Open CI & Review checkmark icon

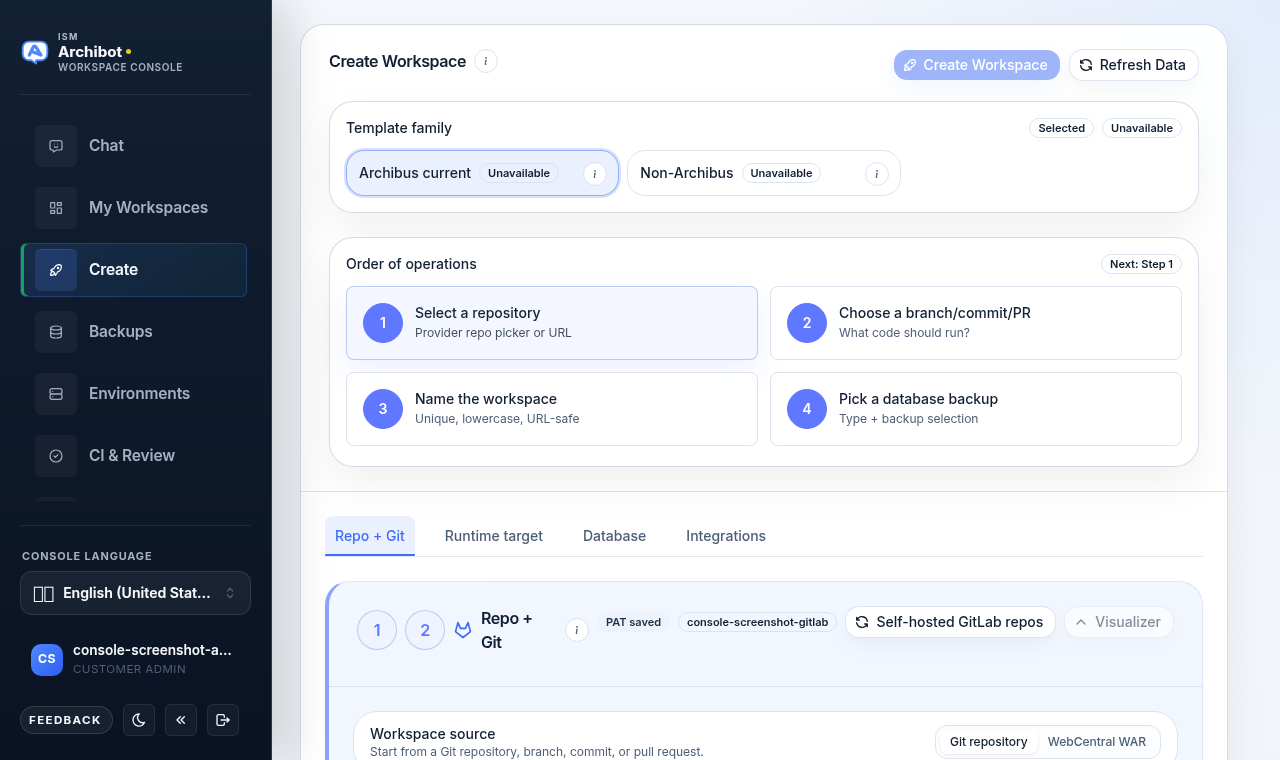click(x=56, y=456)
